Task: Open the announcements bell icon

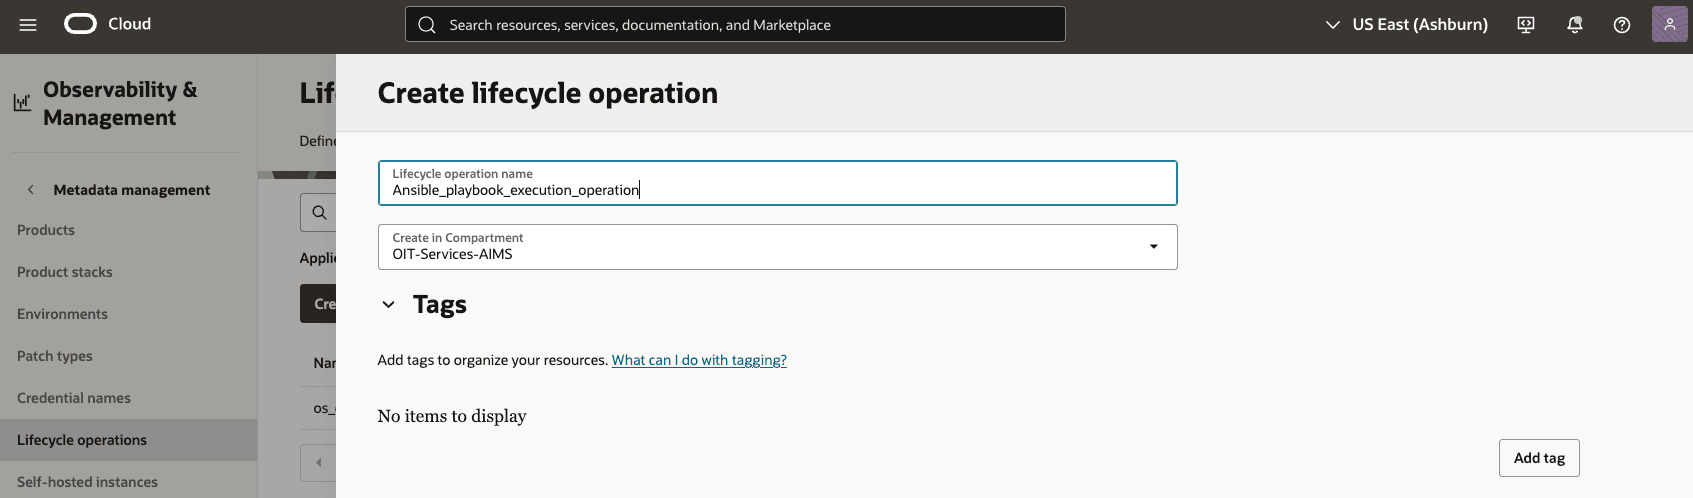Action: click(1574, 25)
